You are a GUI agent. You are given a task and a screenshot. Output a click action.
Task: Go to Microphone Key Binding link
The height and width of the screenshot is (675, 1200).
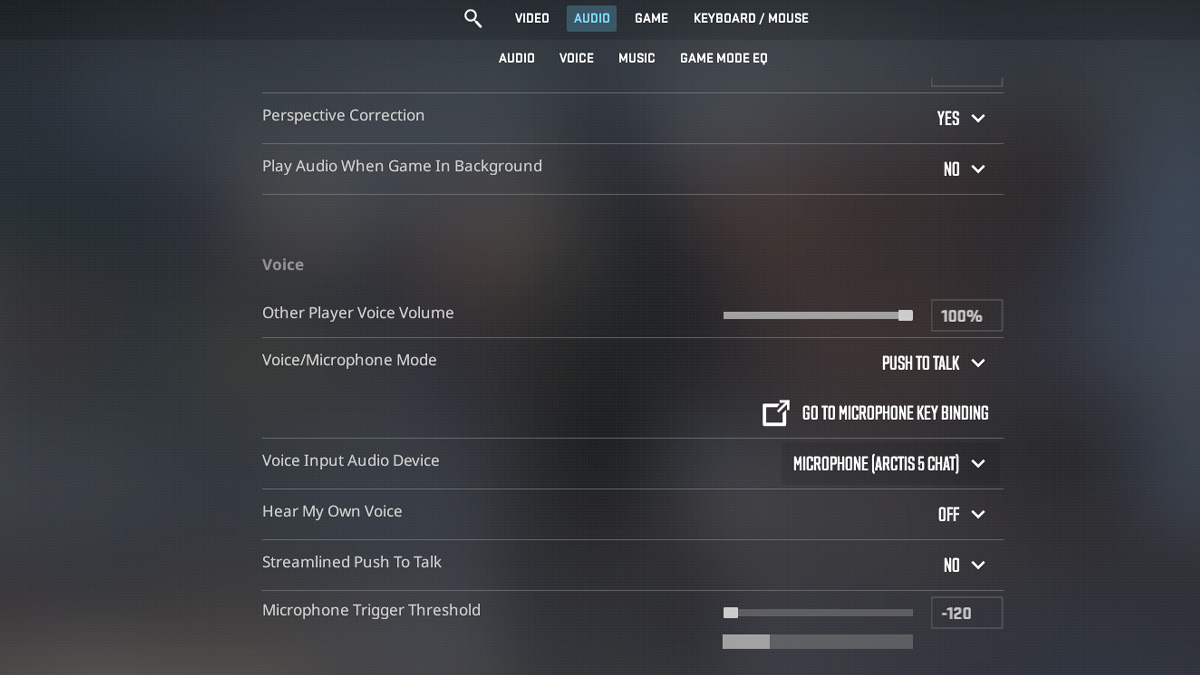coord(894,413)
